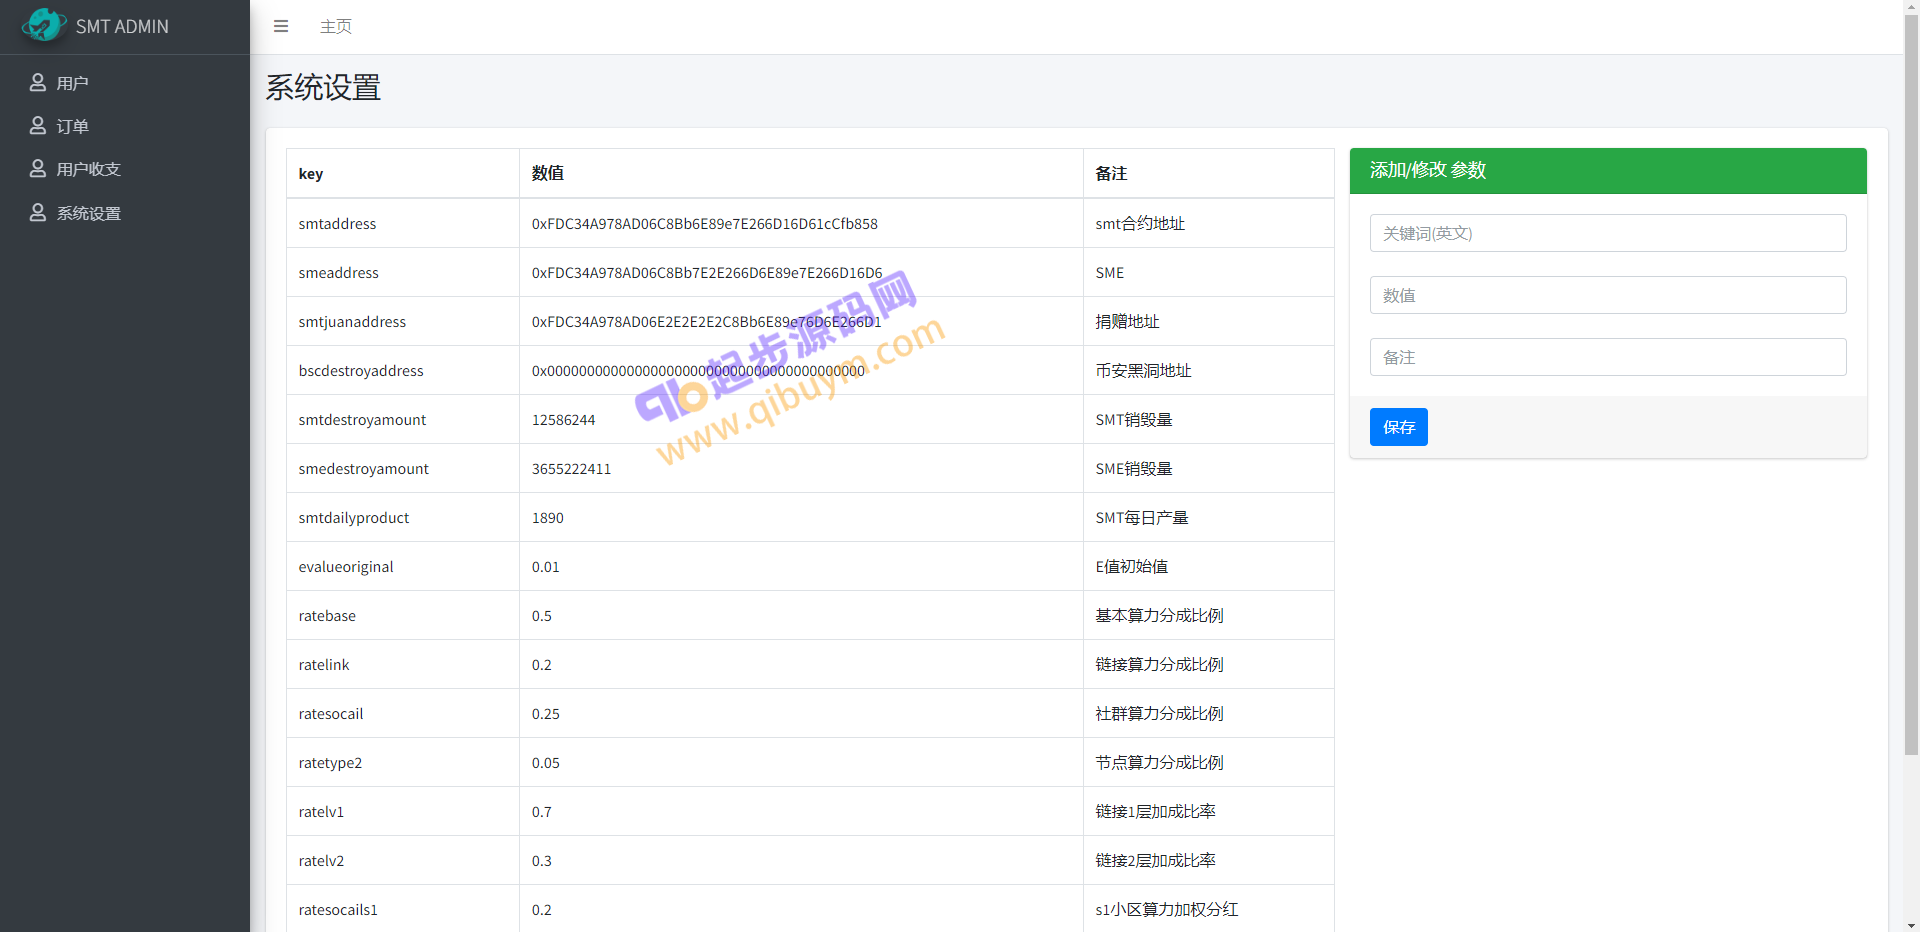Click the icon beside 系统设置
1920x932 pixels.
(38, 213)
